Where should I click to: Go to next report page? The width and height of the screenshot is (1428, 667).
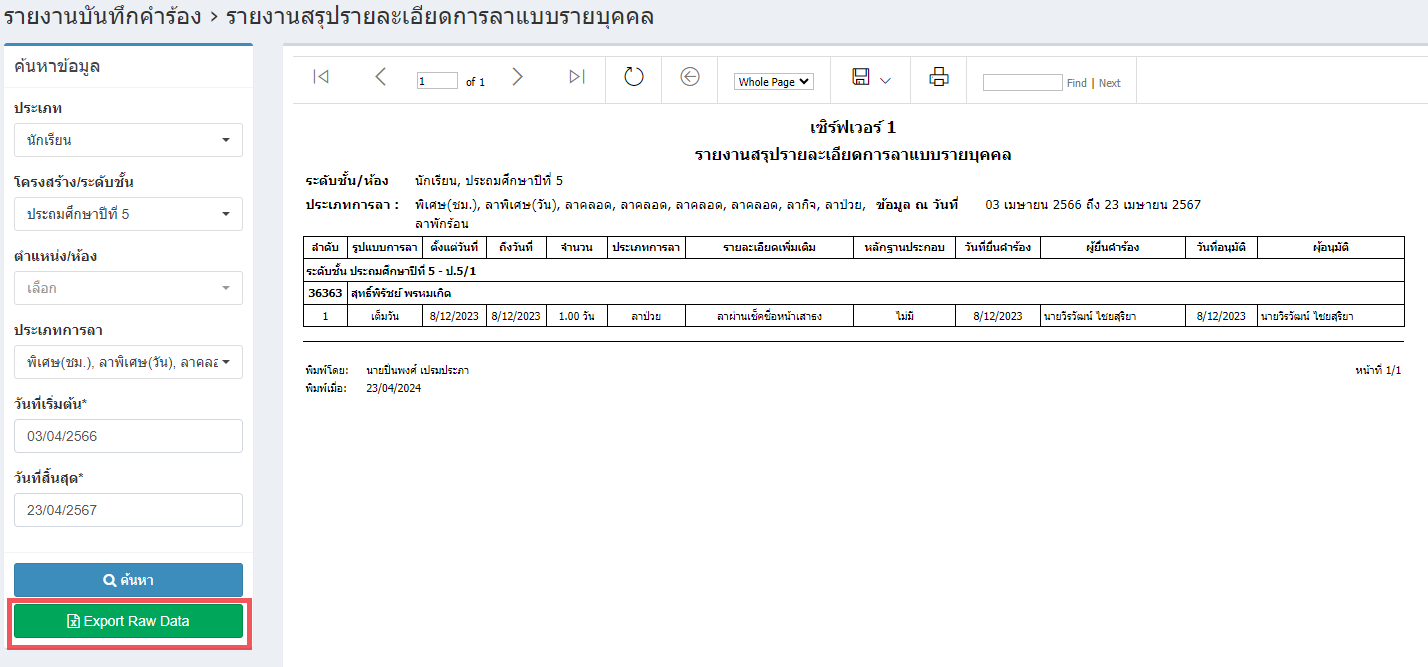pyautogui.click(x=517, y=77)
